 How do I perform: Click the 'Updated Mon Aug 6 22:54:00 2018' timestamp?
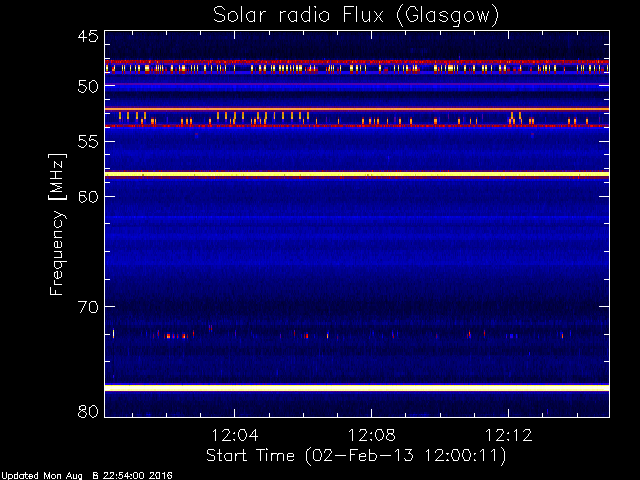pyautogui.click(x=87, y=475)
